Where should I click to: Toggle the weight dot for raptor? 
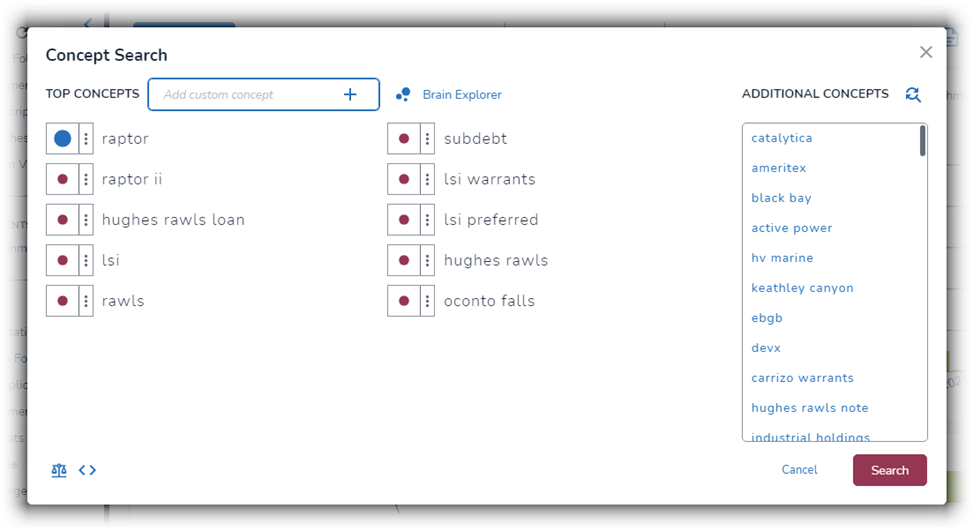pyautogui.click(x=62, y=138)
